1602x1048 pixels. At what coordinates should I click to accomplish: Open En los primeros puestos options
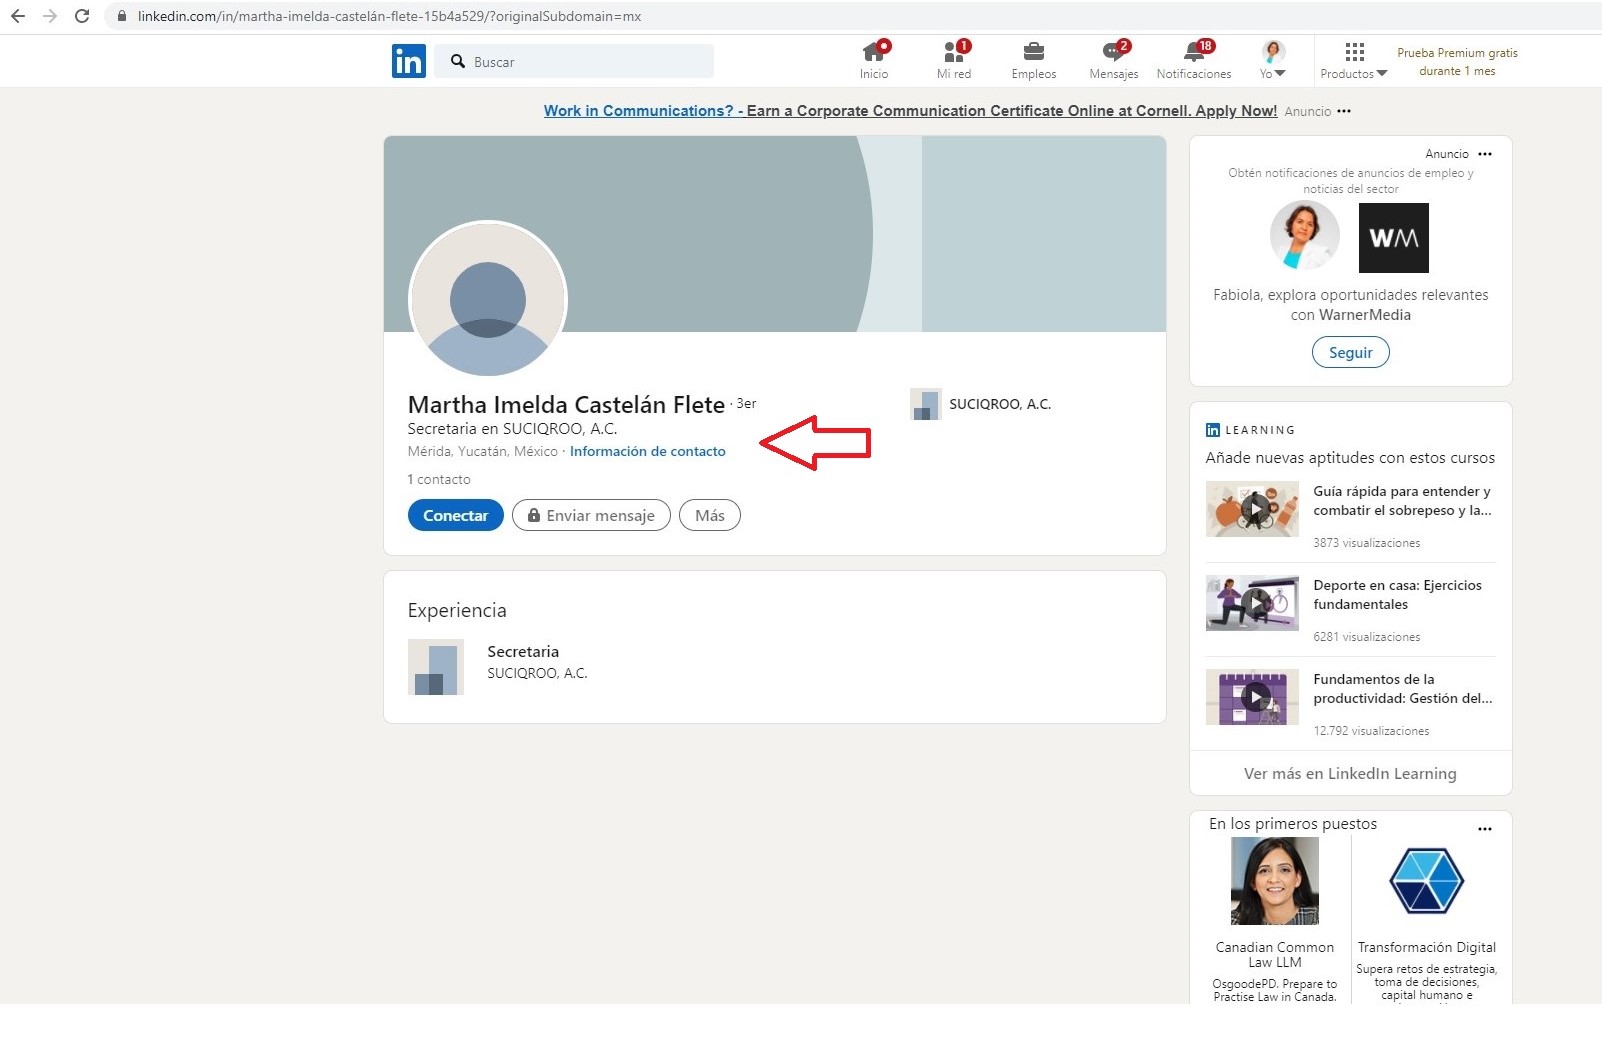click(1485, 829)
